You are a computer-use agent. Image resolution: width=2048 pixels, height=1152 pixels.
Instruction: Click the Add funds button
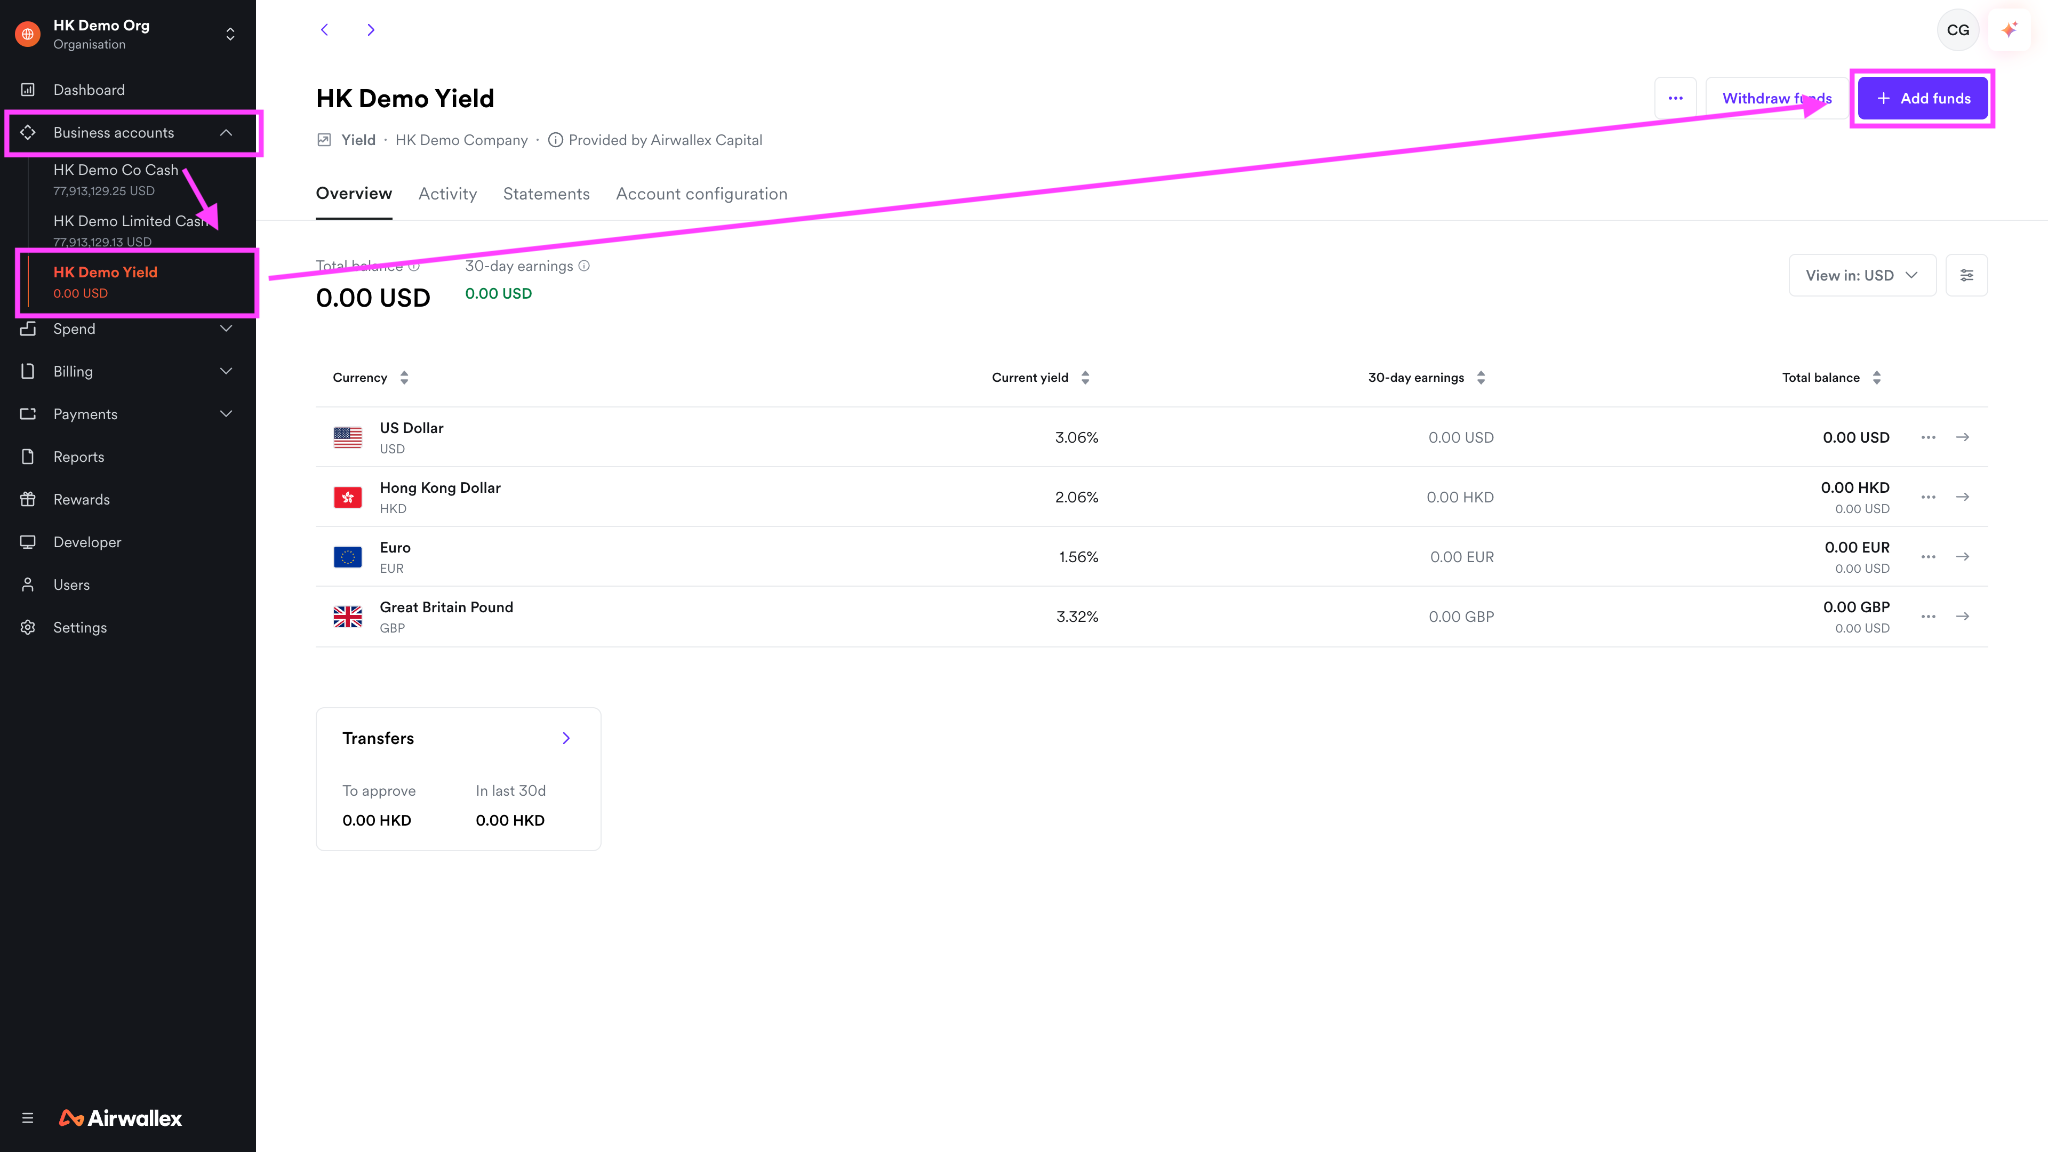(x=1923, y=98)
